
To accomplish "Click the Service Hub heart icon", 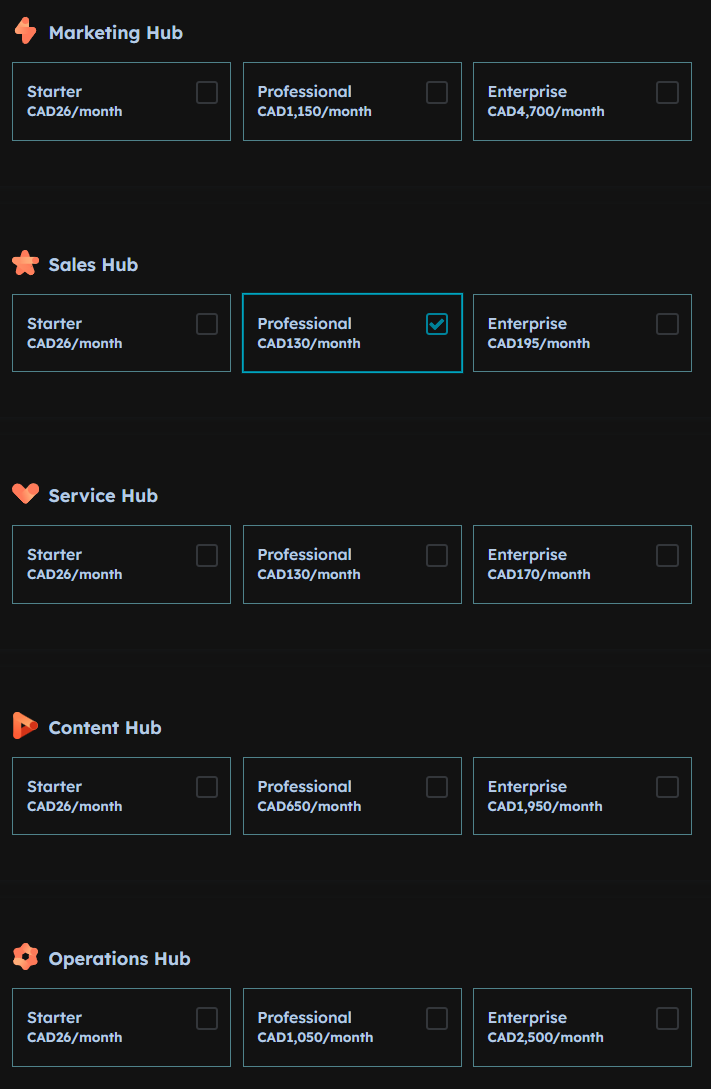I will pyautogui.click(x=26, y=494).
